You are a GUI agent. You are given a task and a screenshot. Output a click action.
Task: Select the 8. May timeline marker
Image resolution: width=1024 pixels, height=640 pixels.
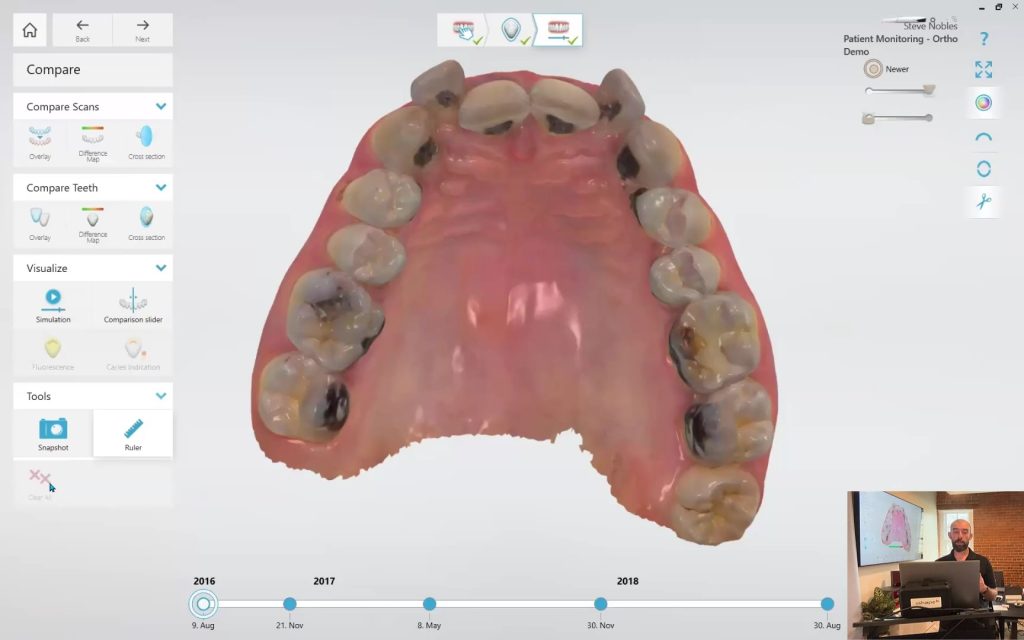click(x=429, y=604)
